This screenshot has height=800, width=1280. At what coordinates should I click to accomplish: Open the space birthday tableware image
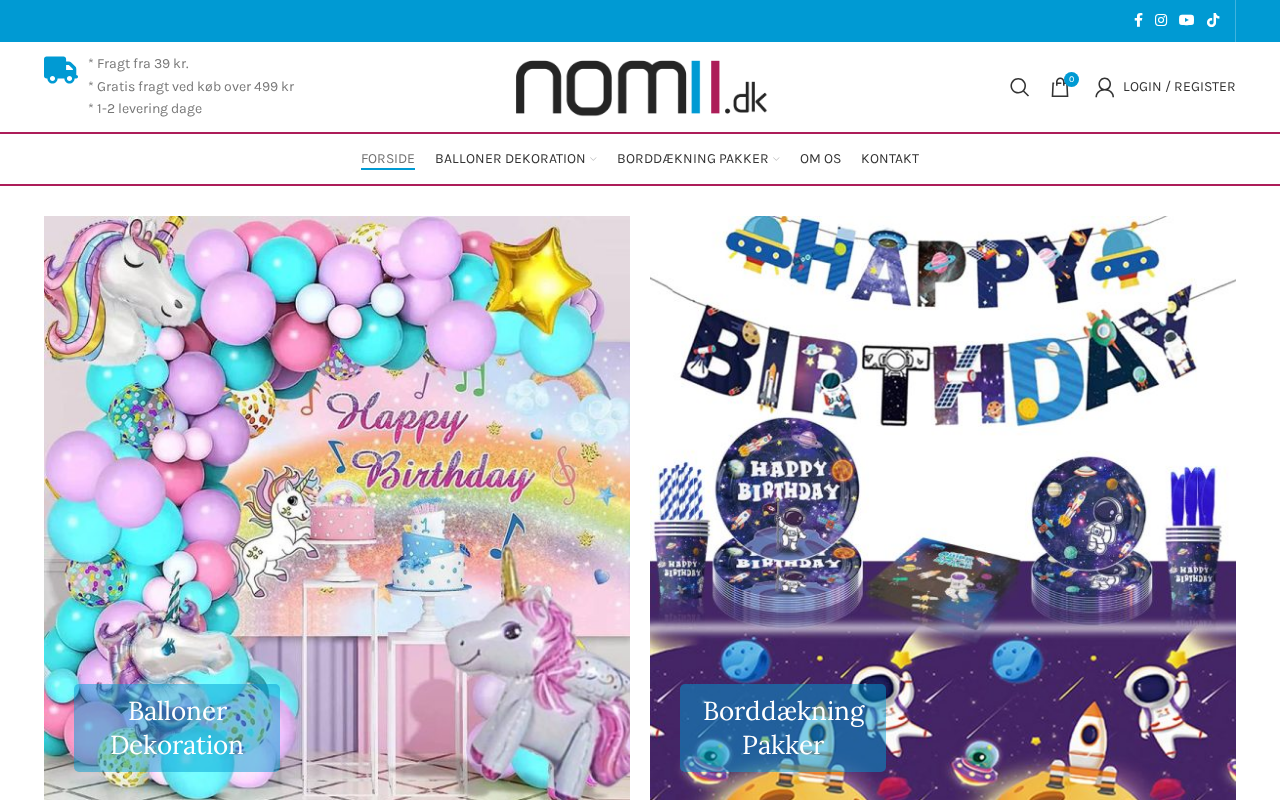point(943,450)
